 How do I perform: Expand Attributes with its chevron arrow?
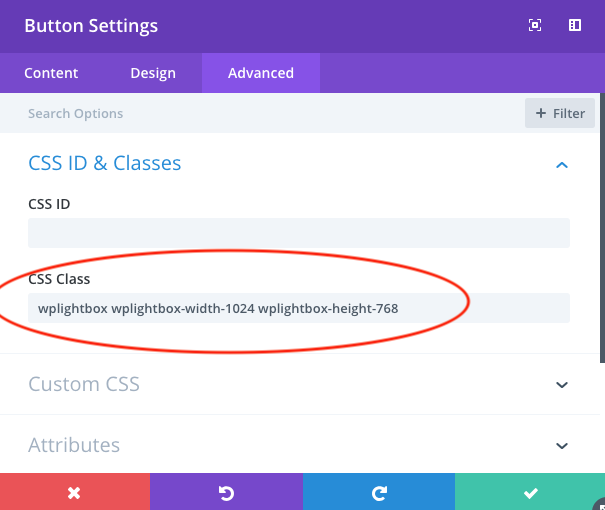(x=562, y=446)
